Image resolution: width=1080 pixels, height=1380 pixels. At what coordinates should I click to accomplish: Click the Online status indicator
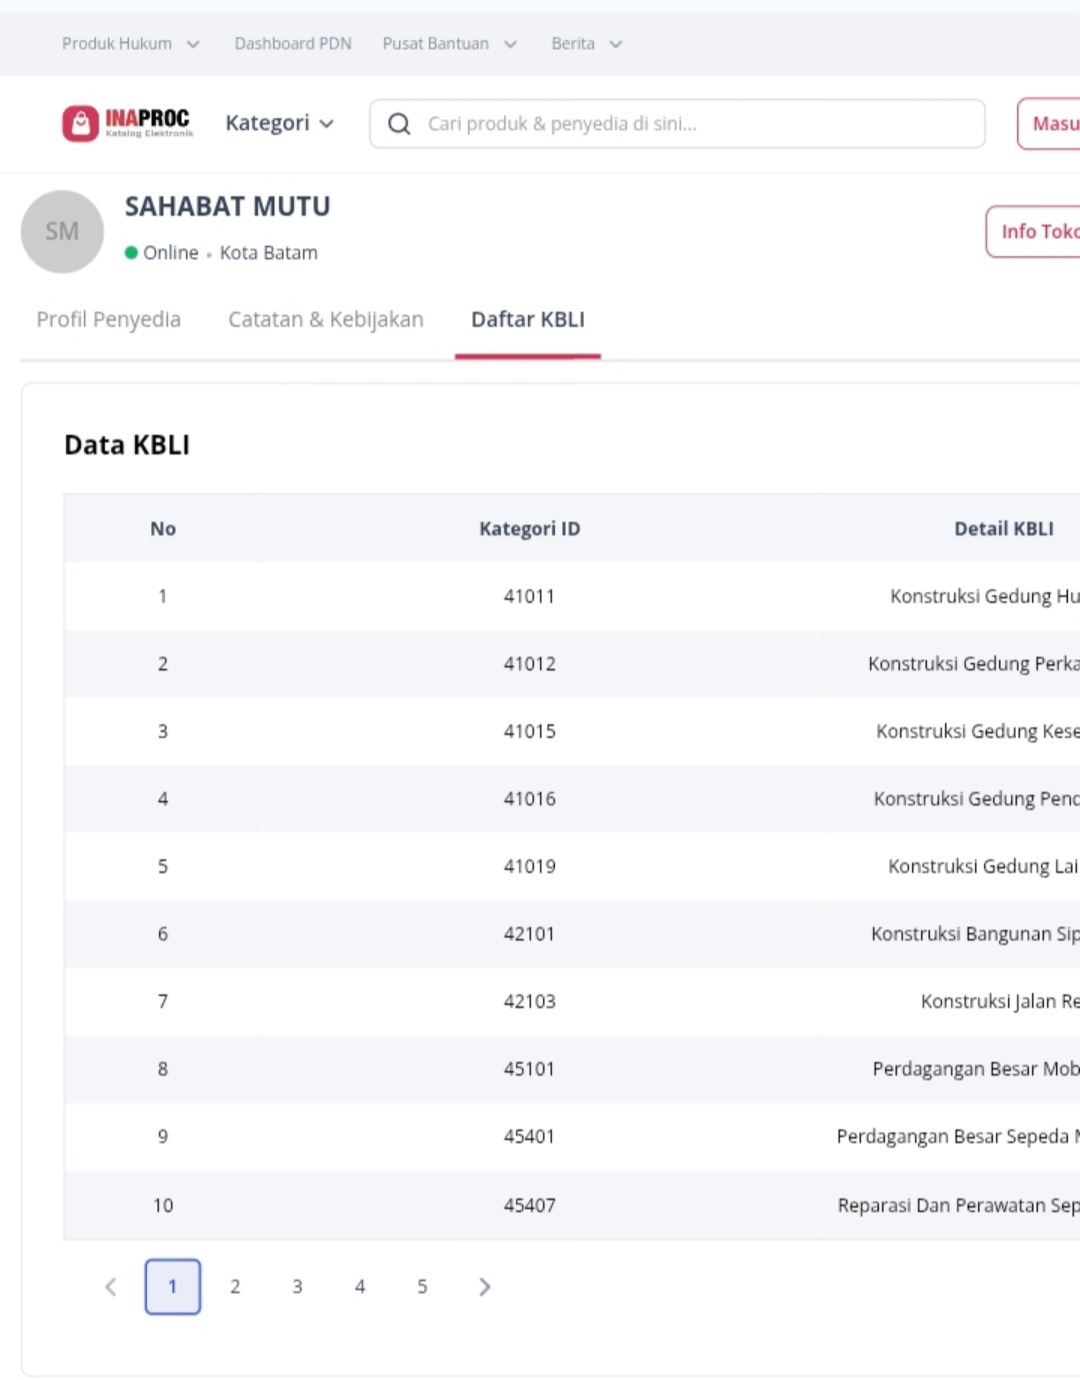[162, 253]
